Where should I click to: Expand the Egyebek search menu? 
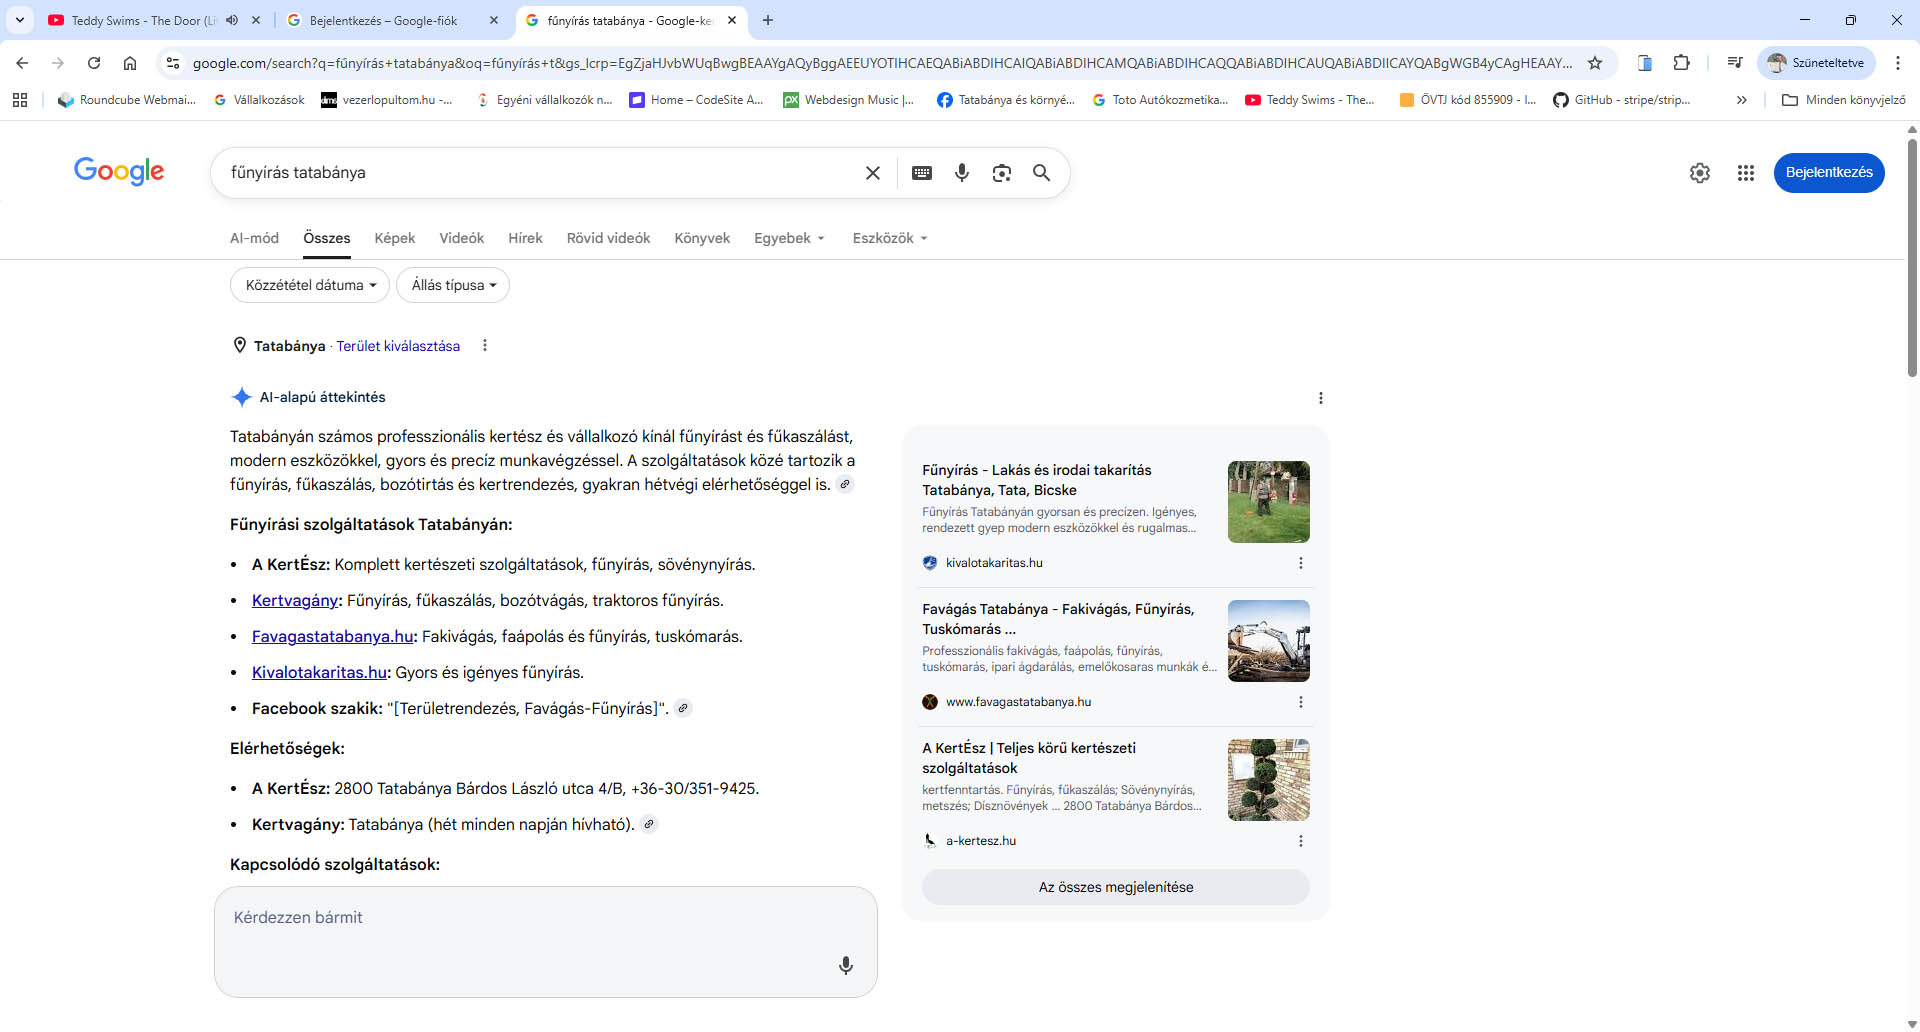(789, 238)
